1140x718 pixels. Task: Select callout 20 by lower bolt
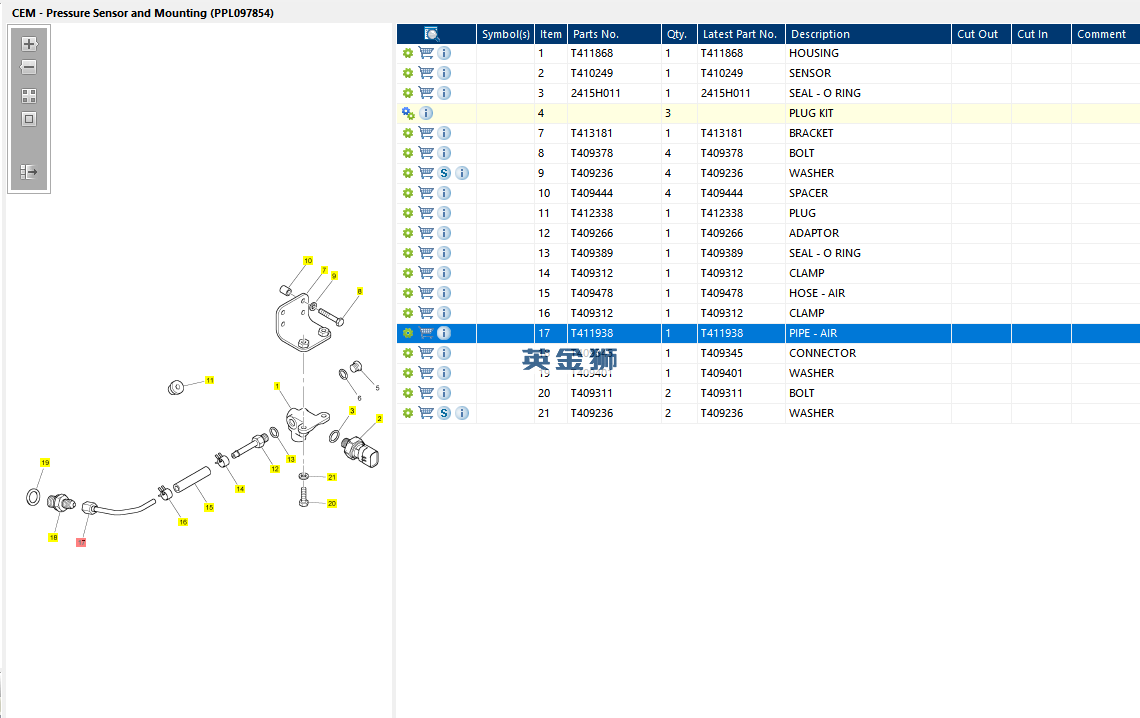[x=332, y=503]
